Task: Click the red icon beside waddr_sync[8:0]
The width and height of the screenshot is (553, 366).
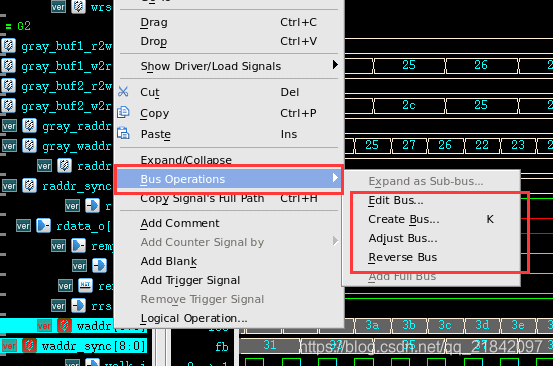Action: coord(29,346)
